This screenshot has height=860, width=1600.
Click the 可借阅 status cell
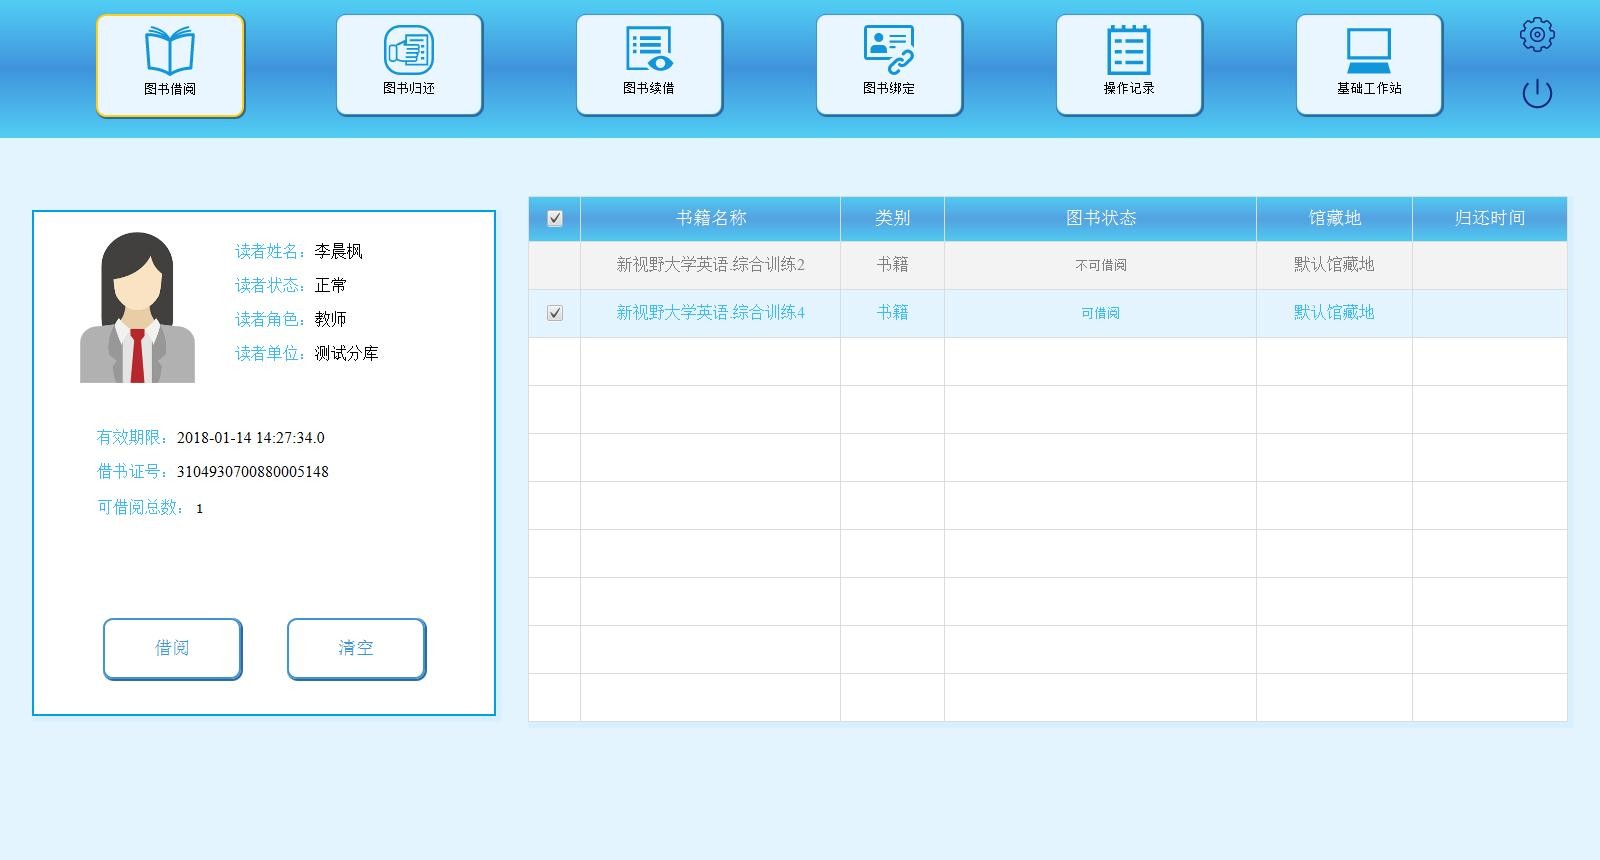1100,313
